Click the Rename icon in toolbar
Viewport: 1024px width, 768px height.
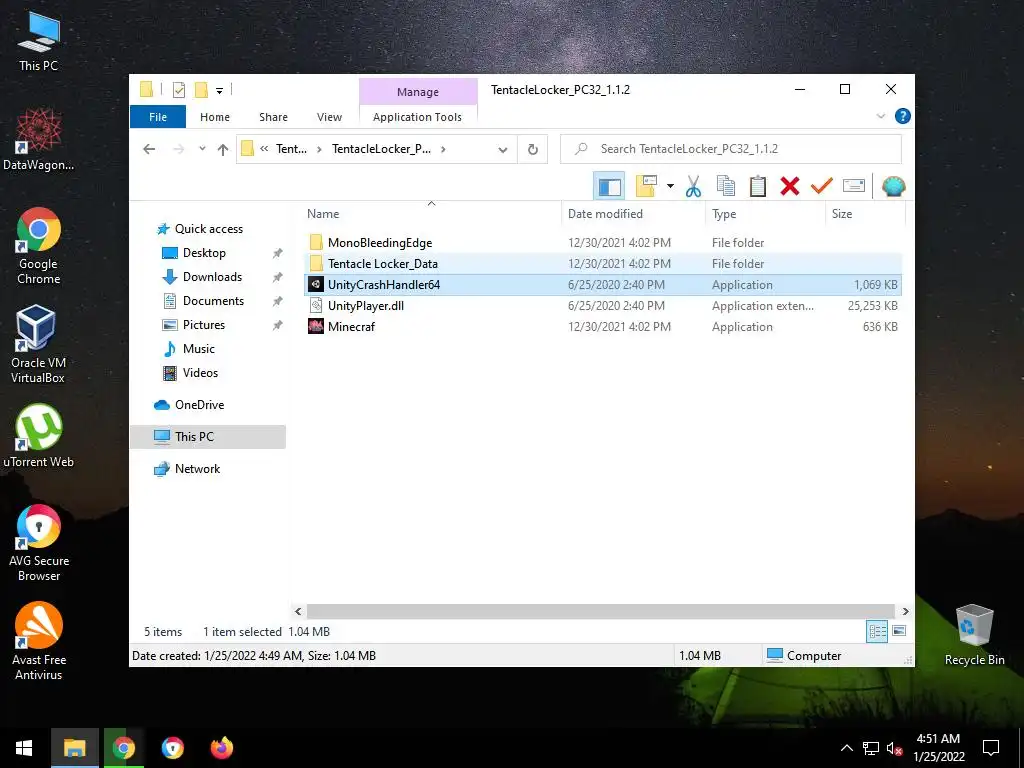[x=854, y=186]
